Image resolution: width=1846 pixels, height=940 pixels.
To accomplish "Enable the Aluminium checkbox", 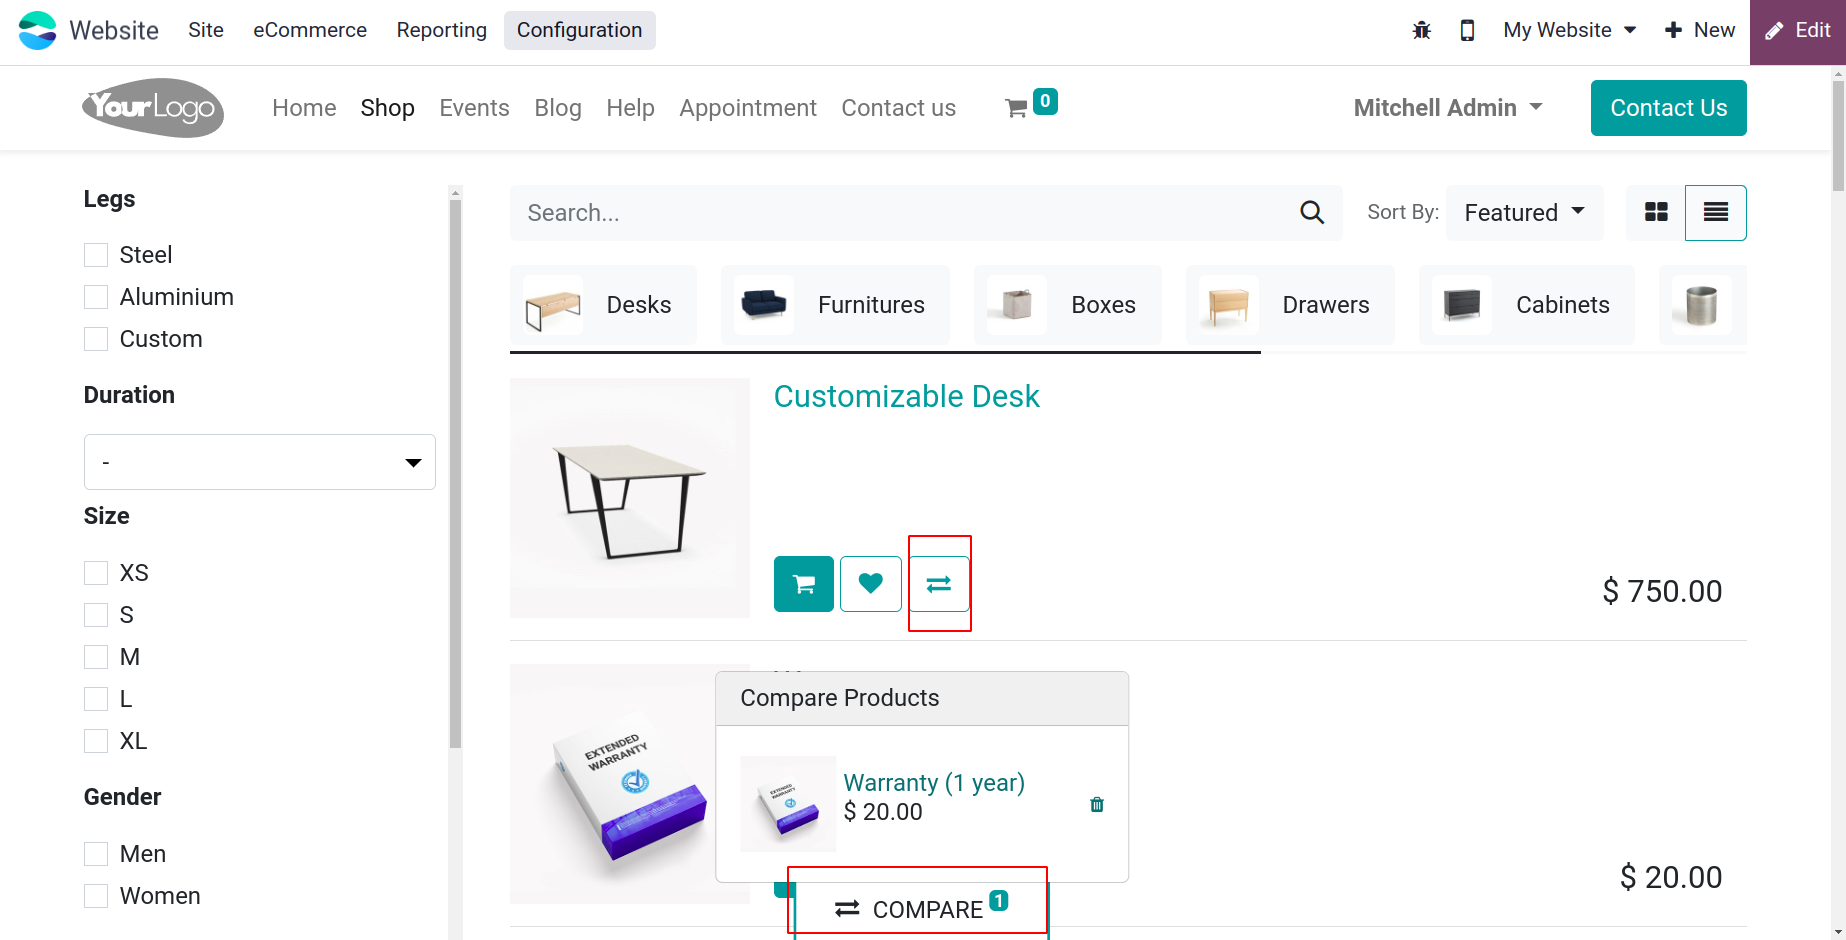I will tap(96, 297).
